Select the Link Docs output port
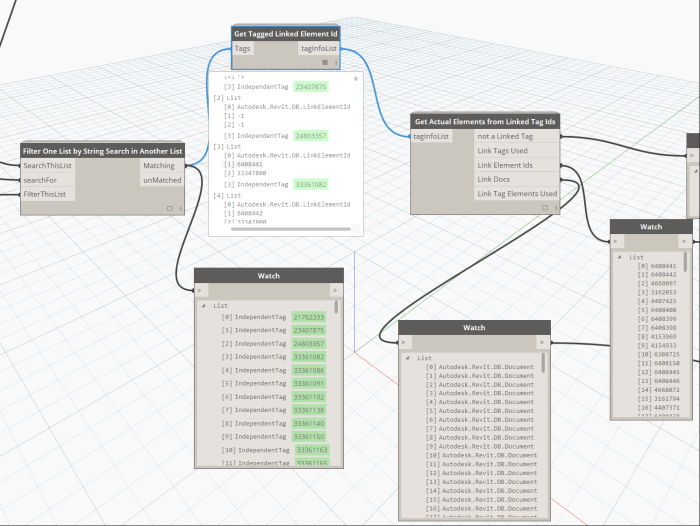 coord(517,179)
